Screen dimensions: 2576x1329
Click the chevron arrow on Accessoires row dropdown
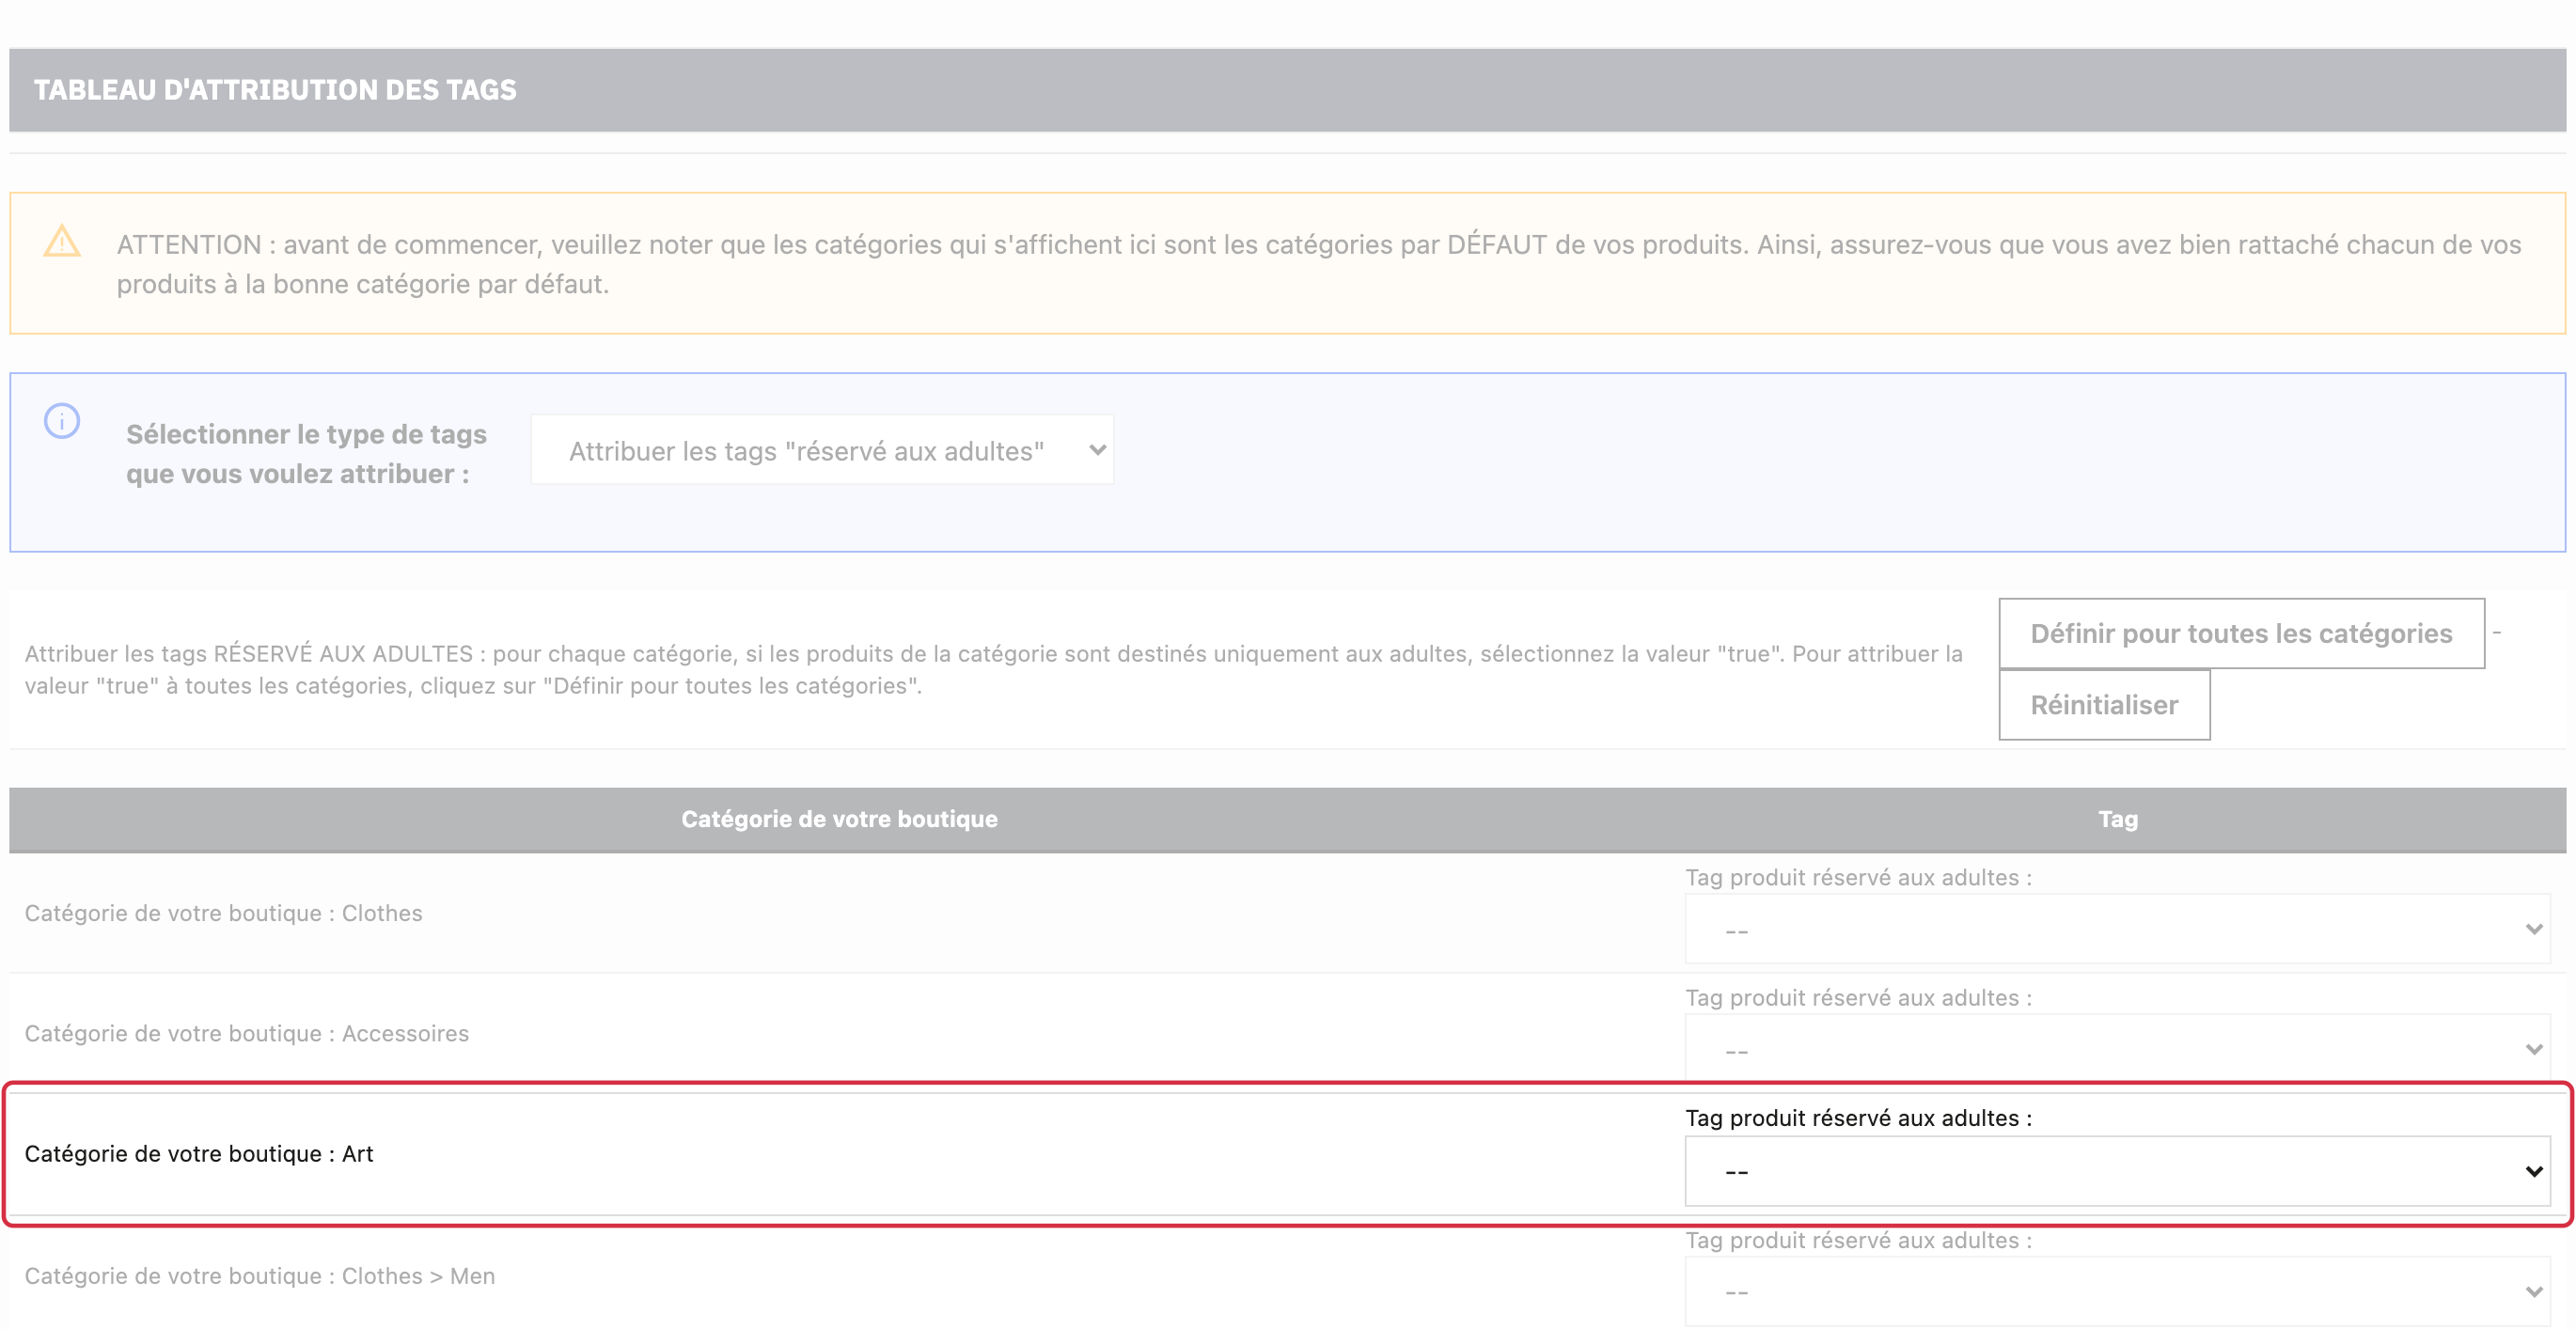(2533, 1050)
